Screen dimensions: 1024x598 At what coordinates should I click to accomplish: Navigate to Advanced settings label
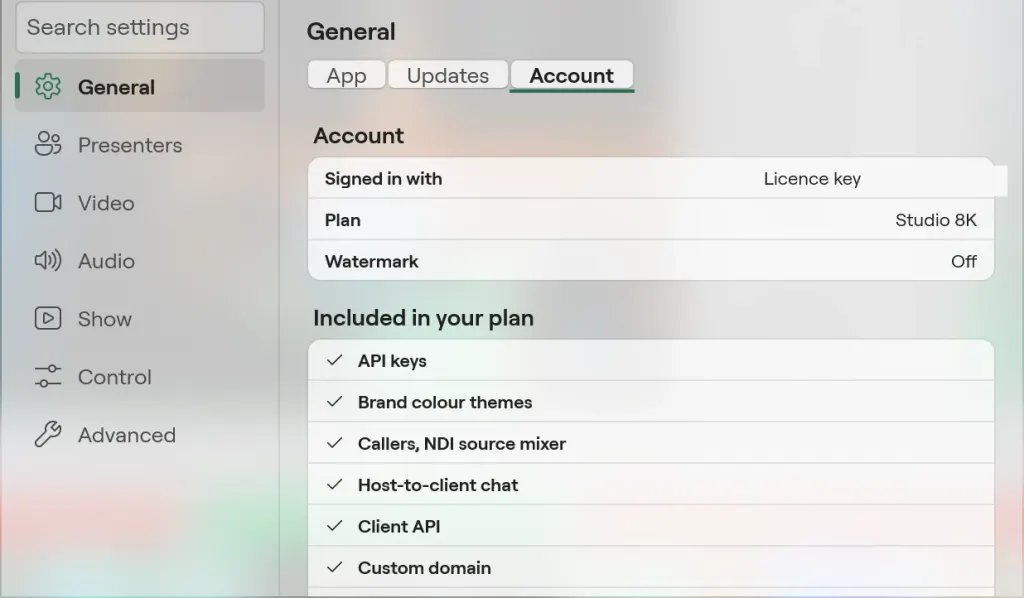(x=127, y=435)
